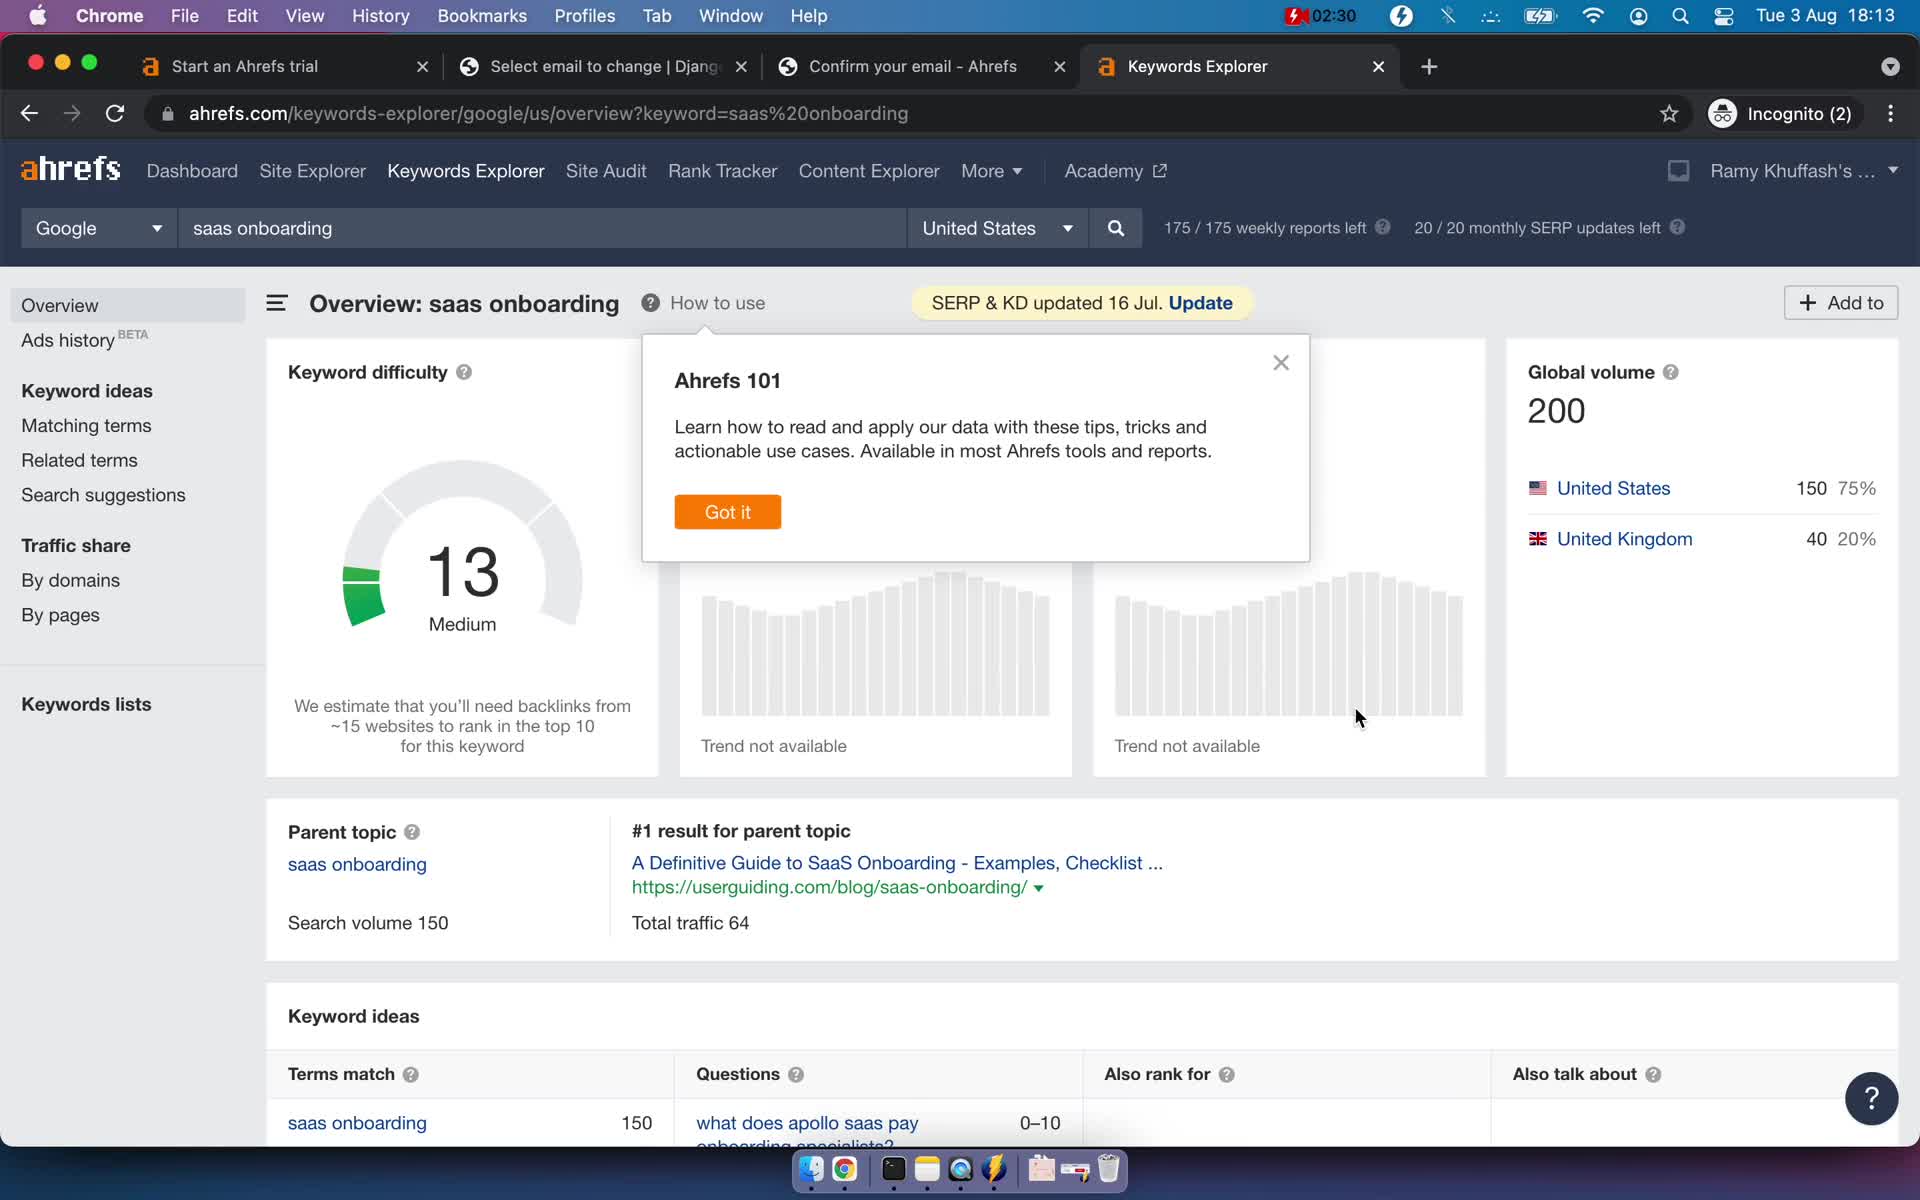Dismiss the Ahrefs 101 popup
1920x1200 pixels.
click(x=1280, y=362)
